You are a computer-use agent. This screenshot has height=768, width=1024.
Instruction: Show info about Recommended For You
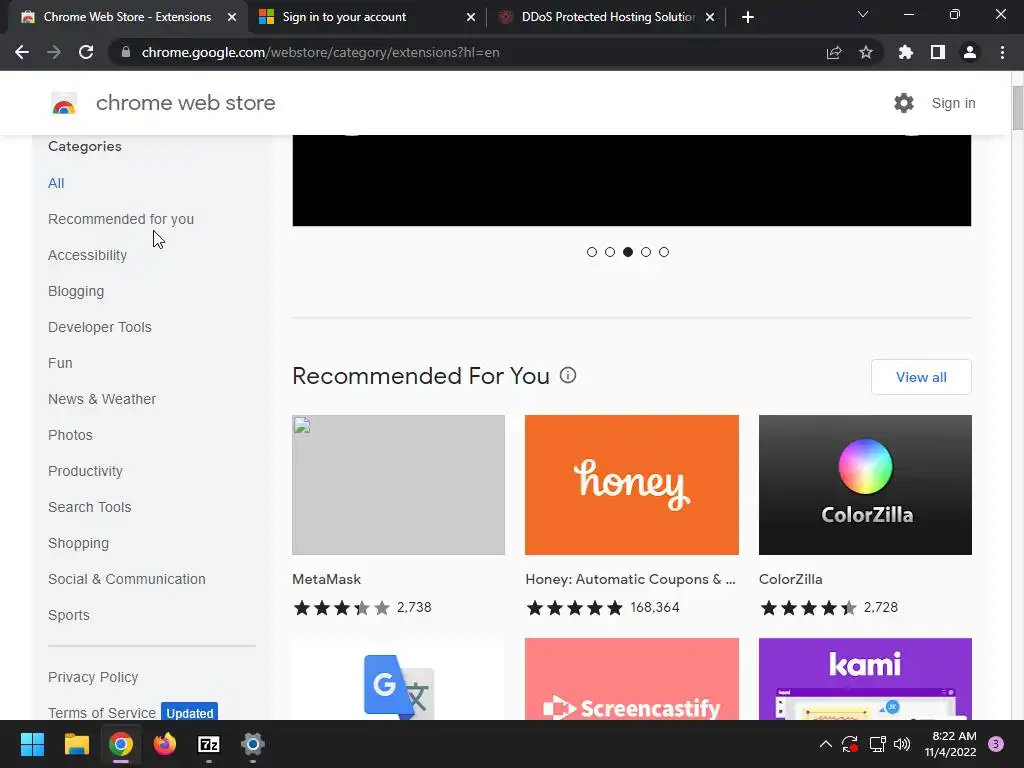[x=568, y=376]
